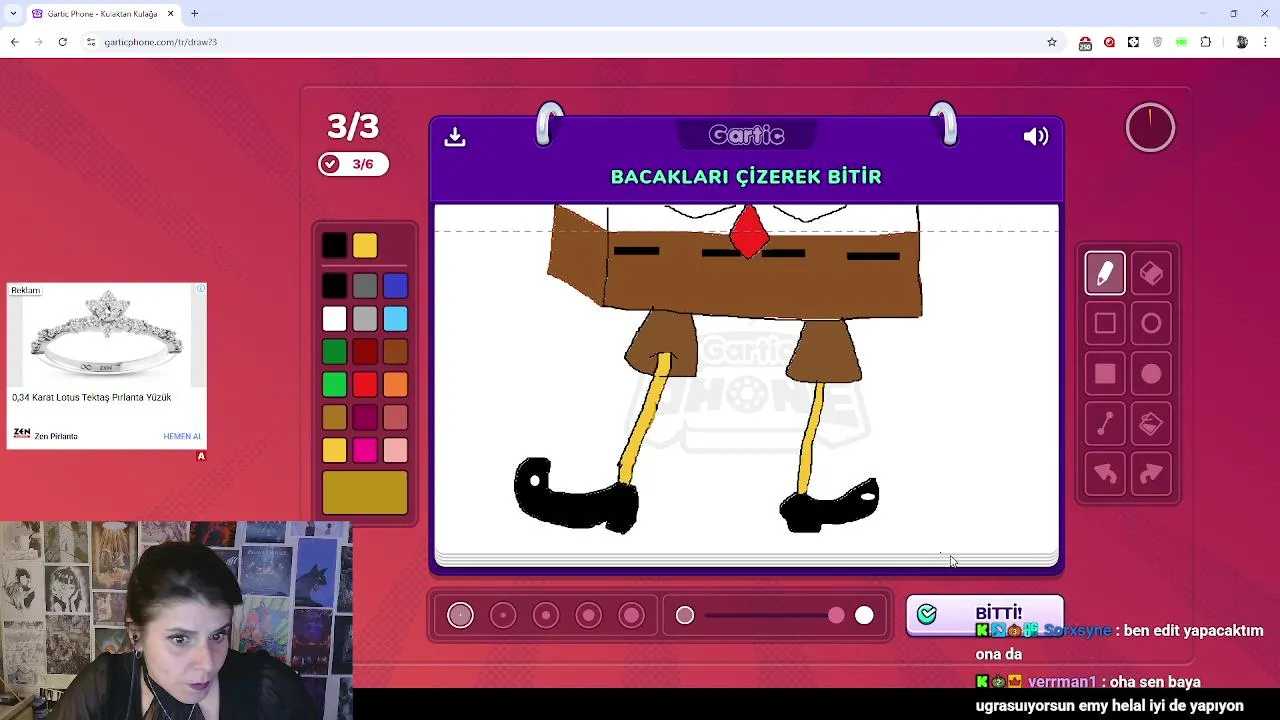Choose the hot pink palette color

point(365,451)
